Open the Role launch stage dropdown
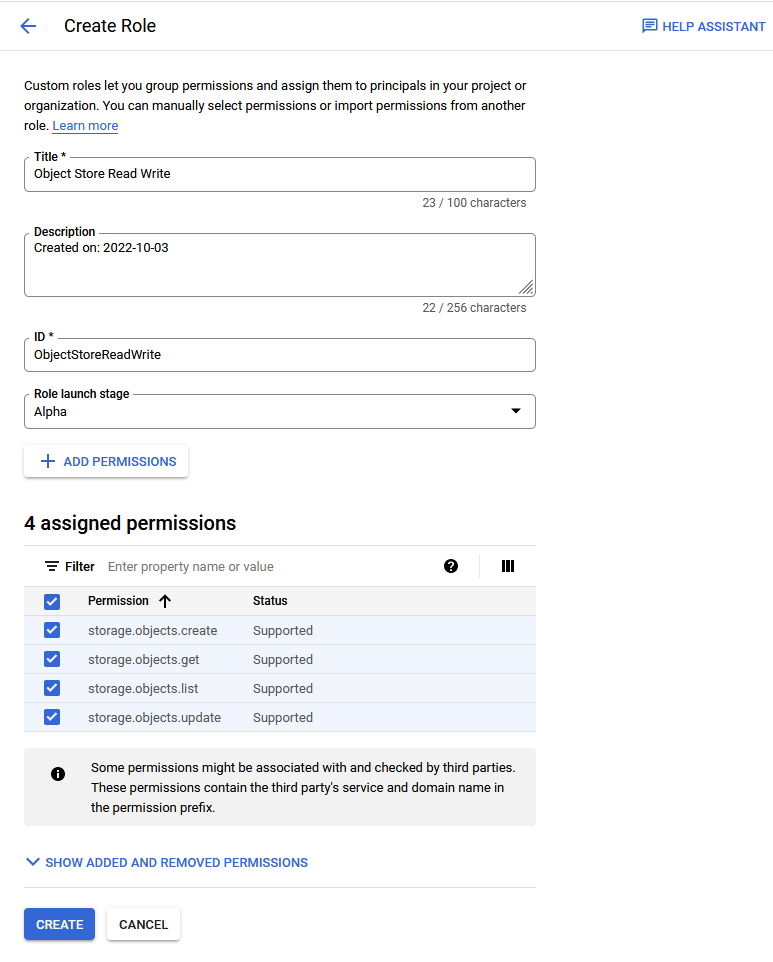Viewport: 773px width, 962px height. [280, 411]
